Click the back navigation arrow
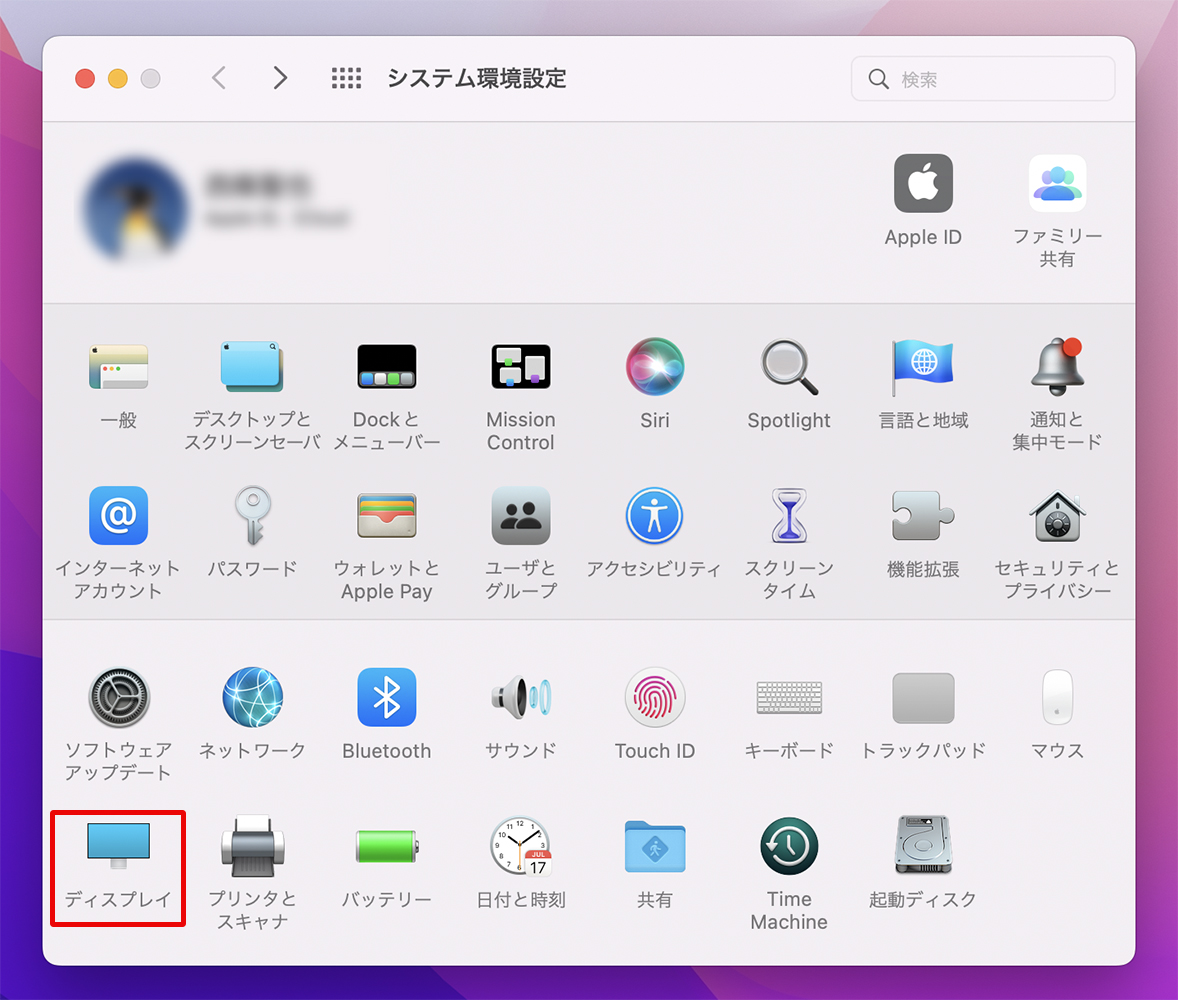Screen dimensions: 1178x1000 point(219,77)
